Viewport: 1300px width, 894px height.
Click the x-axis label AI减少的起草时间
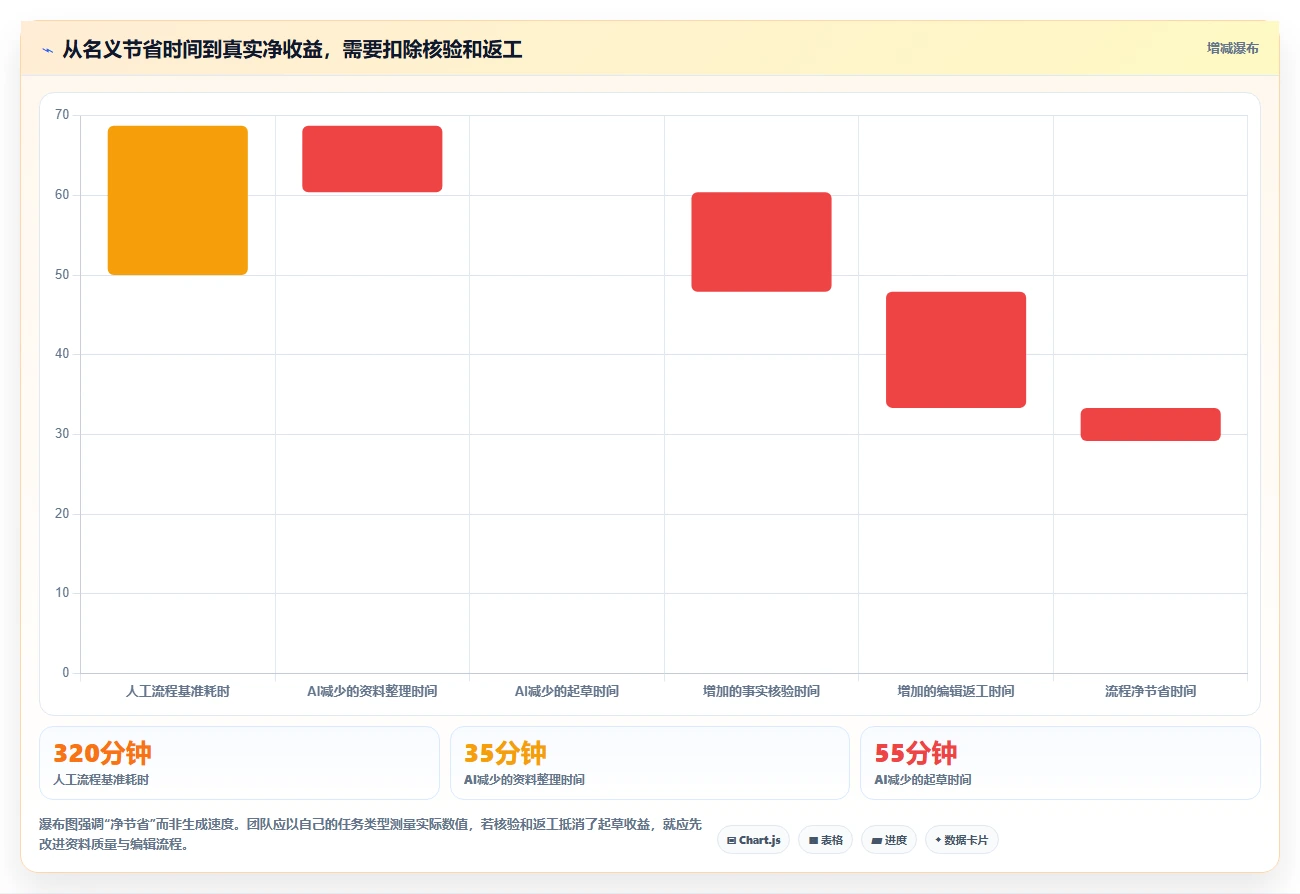point(567,691)
